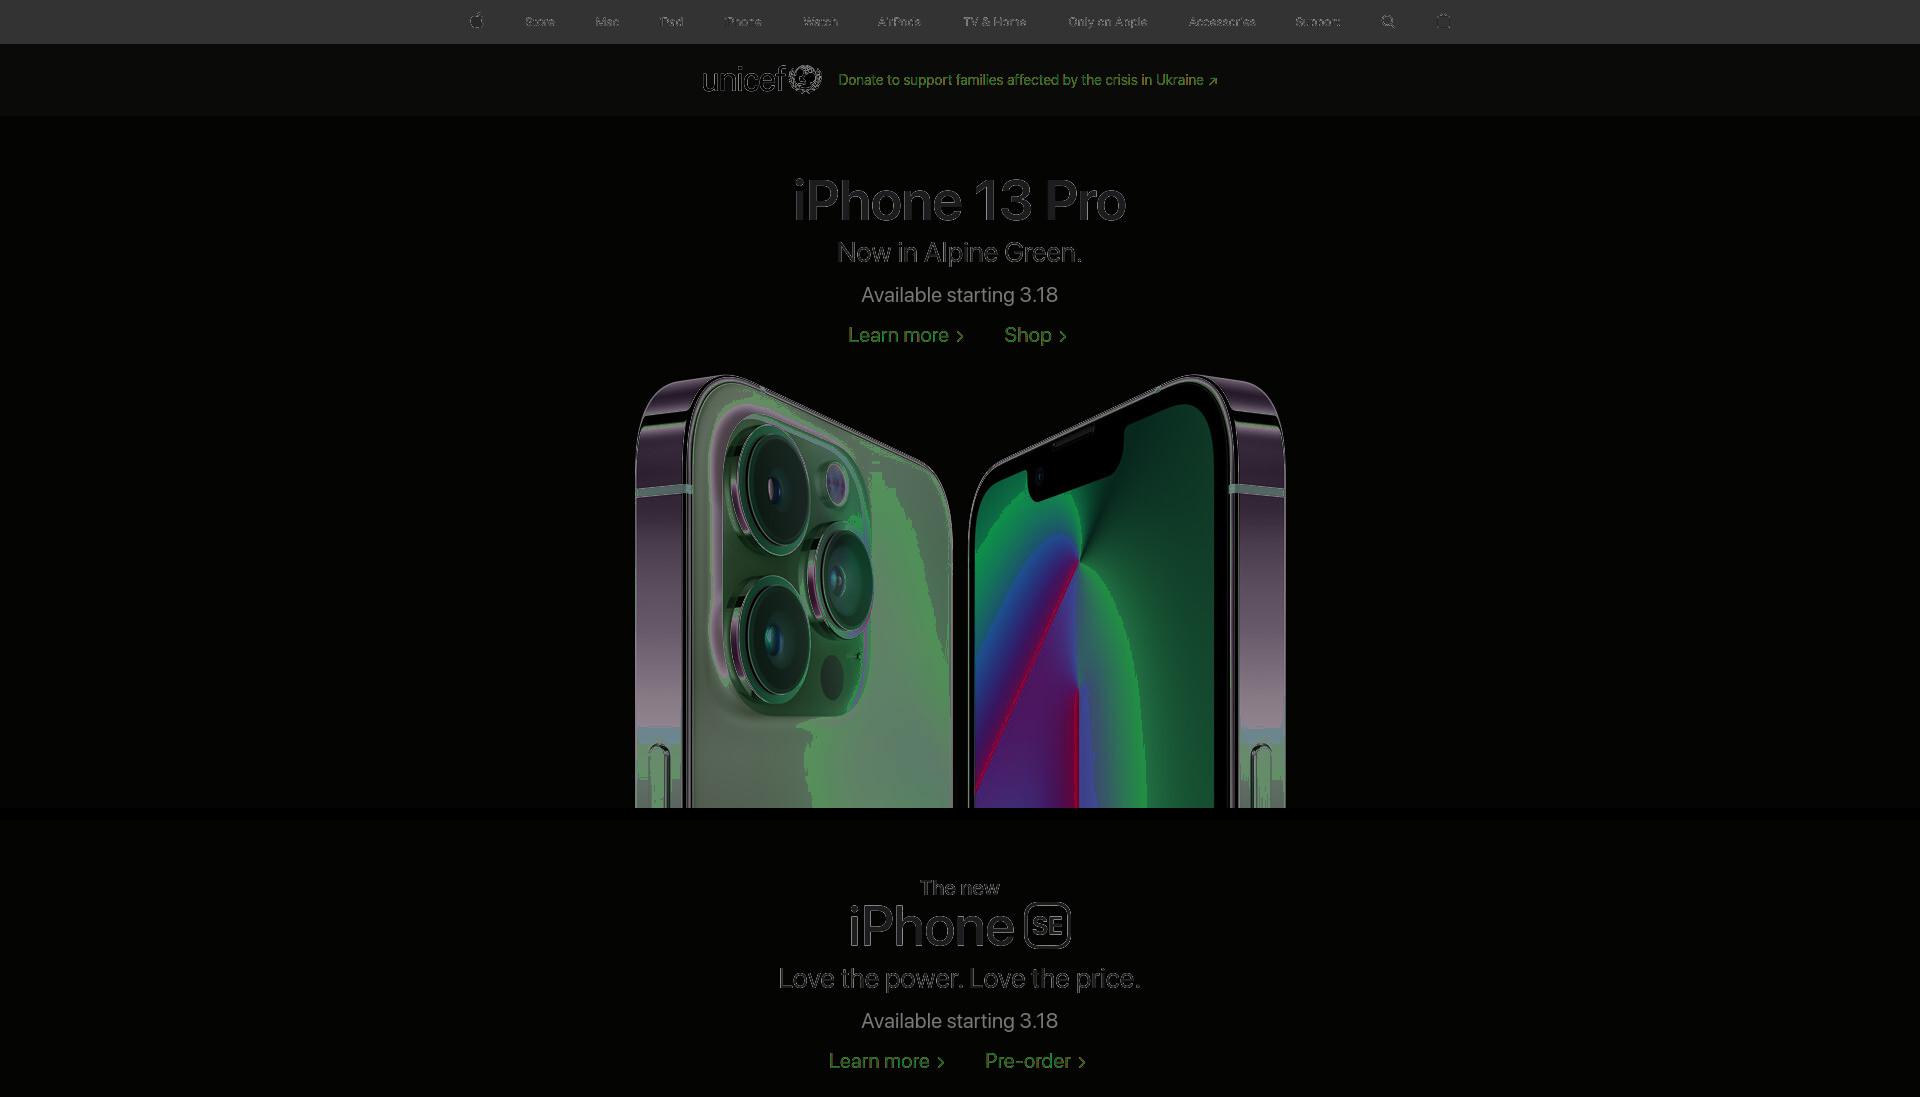Screen dimensions: 1920x1097
Task: Click Learn more under iPhone 13 Pro
Action: tap(906, 336)
